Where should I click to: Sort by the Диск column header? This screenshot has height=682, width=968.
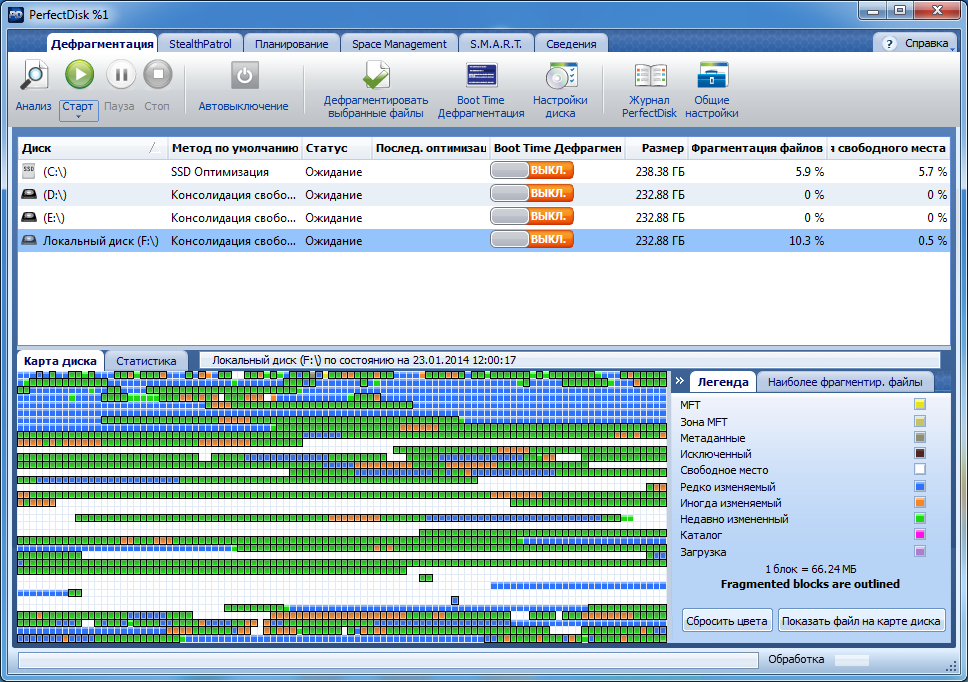(x=92, y=148)
